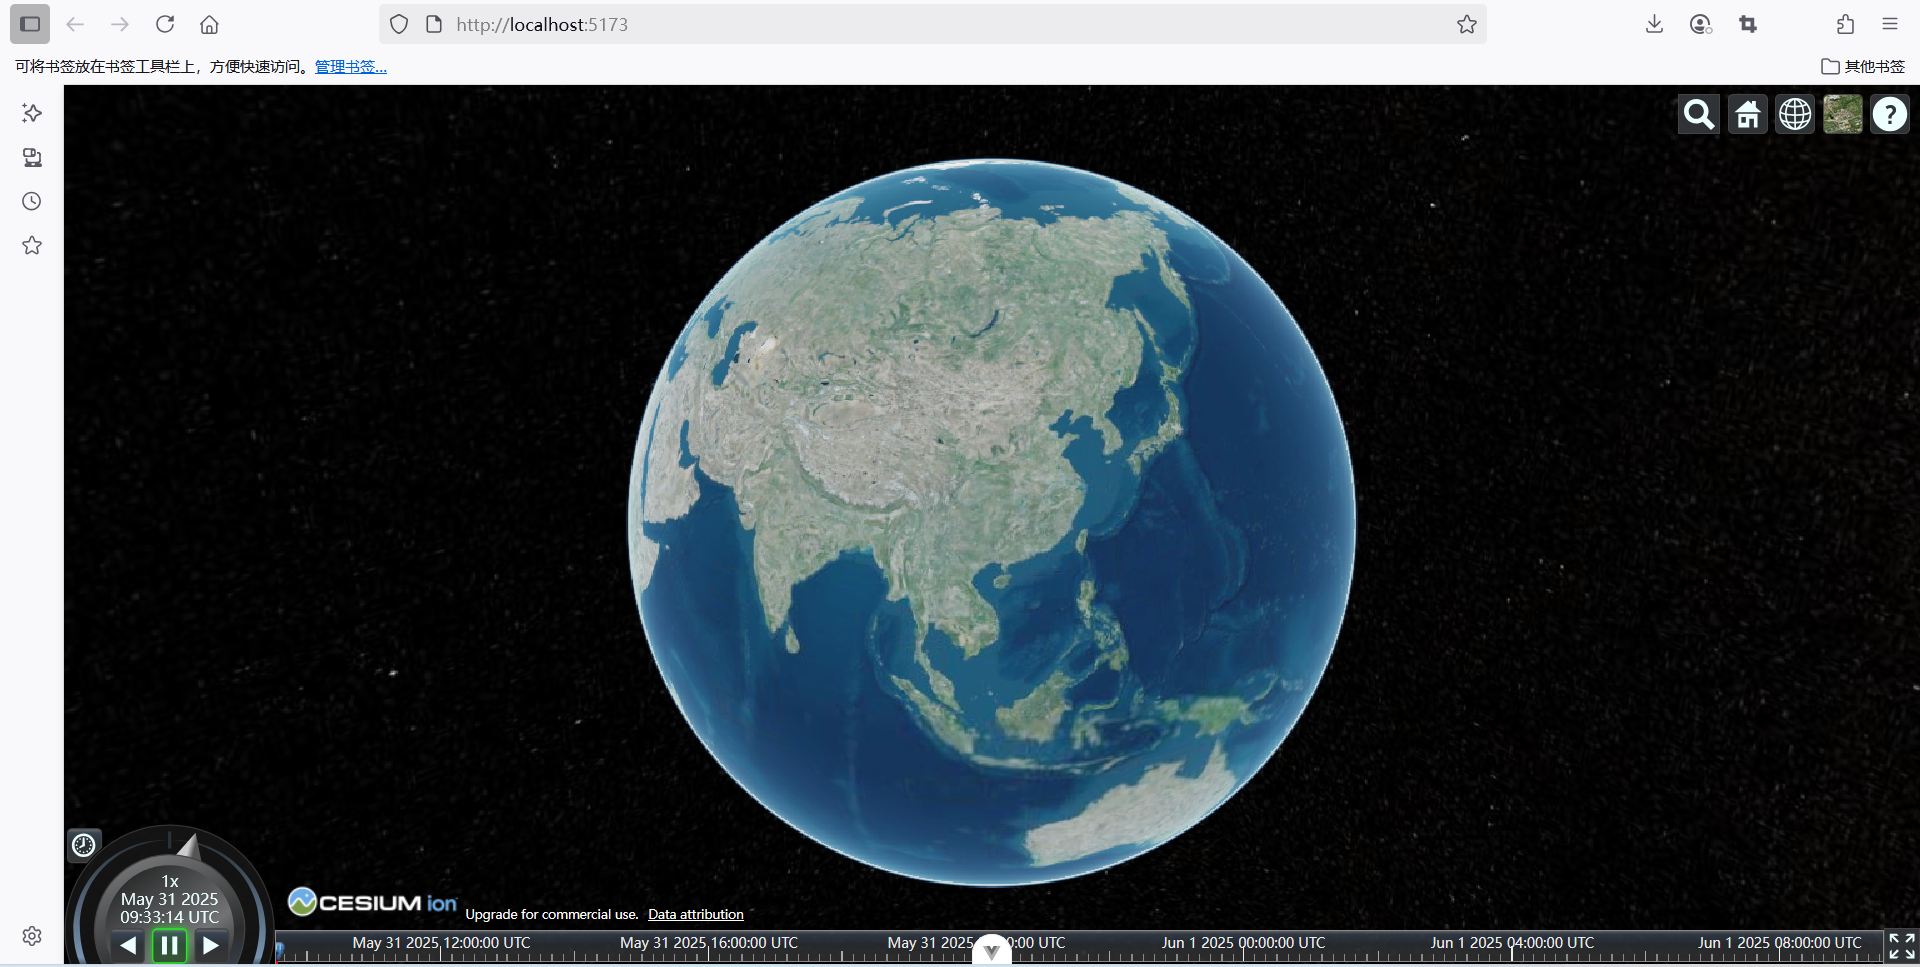1920x967 pixels.
Task: Open the scene mode picker globe icon
Action: pyautogui.click(x=1795, y=115)
